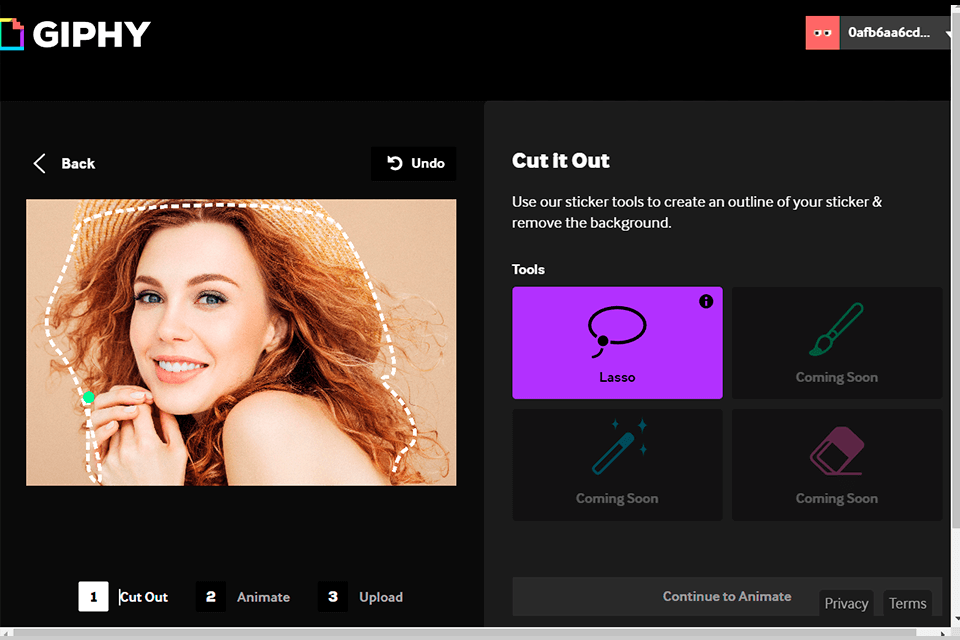Click the 'Tools' label
This screenshot has width=960, height=640.
coord(528,269)
